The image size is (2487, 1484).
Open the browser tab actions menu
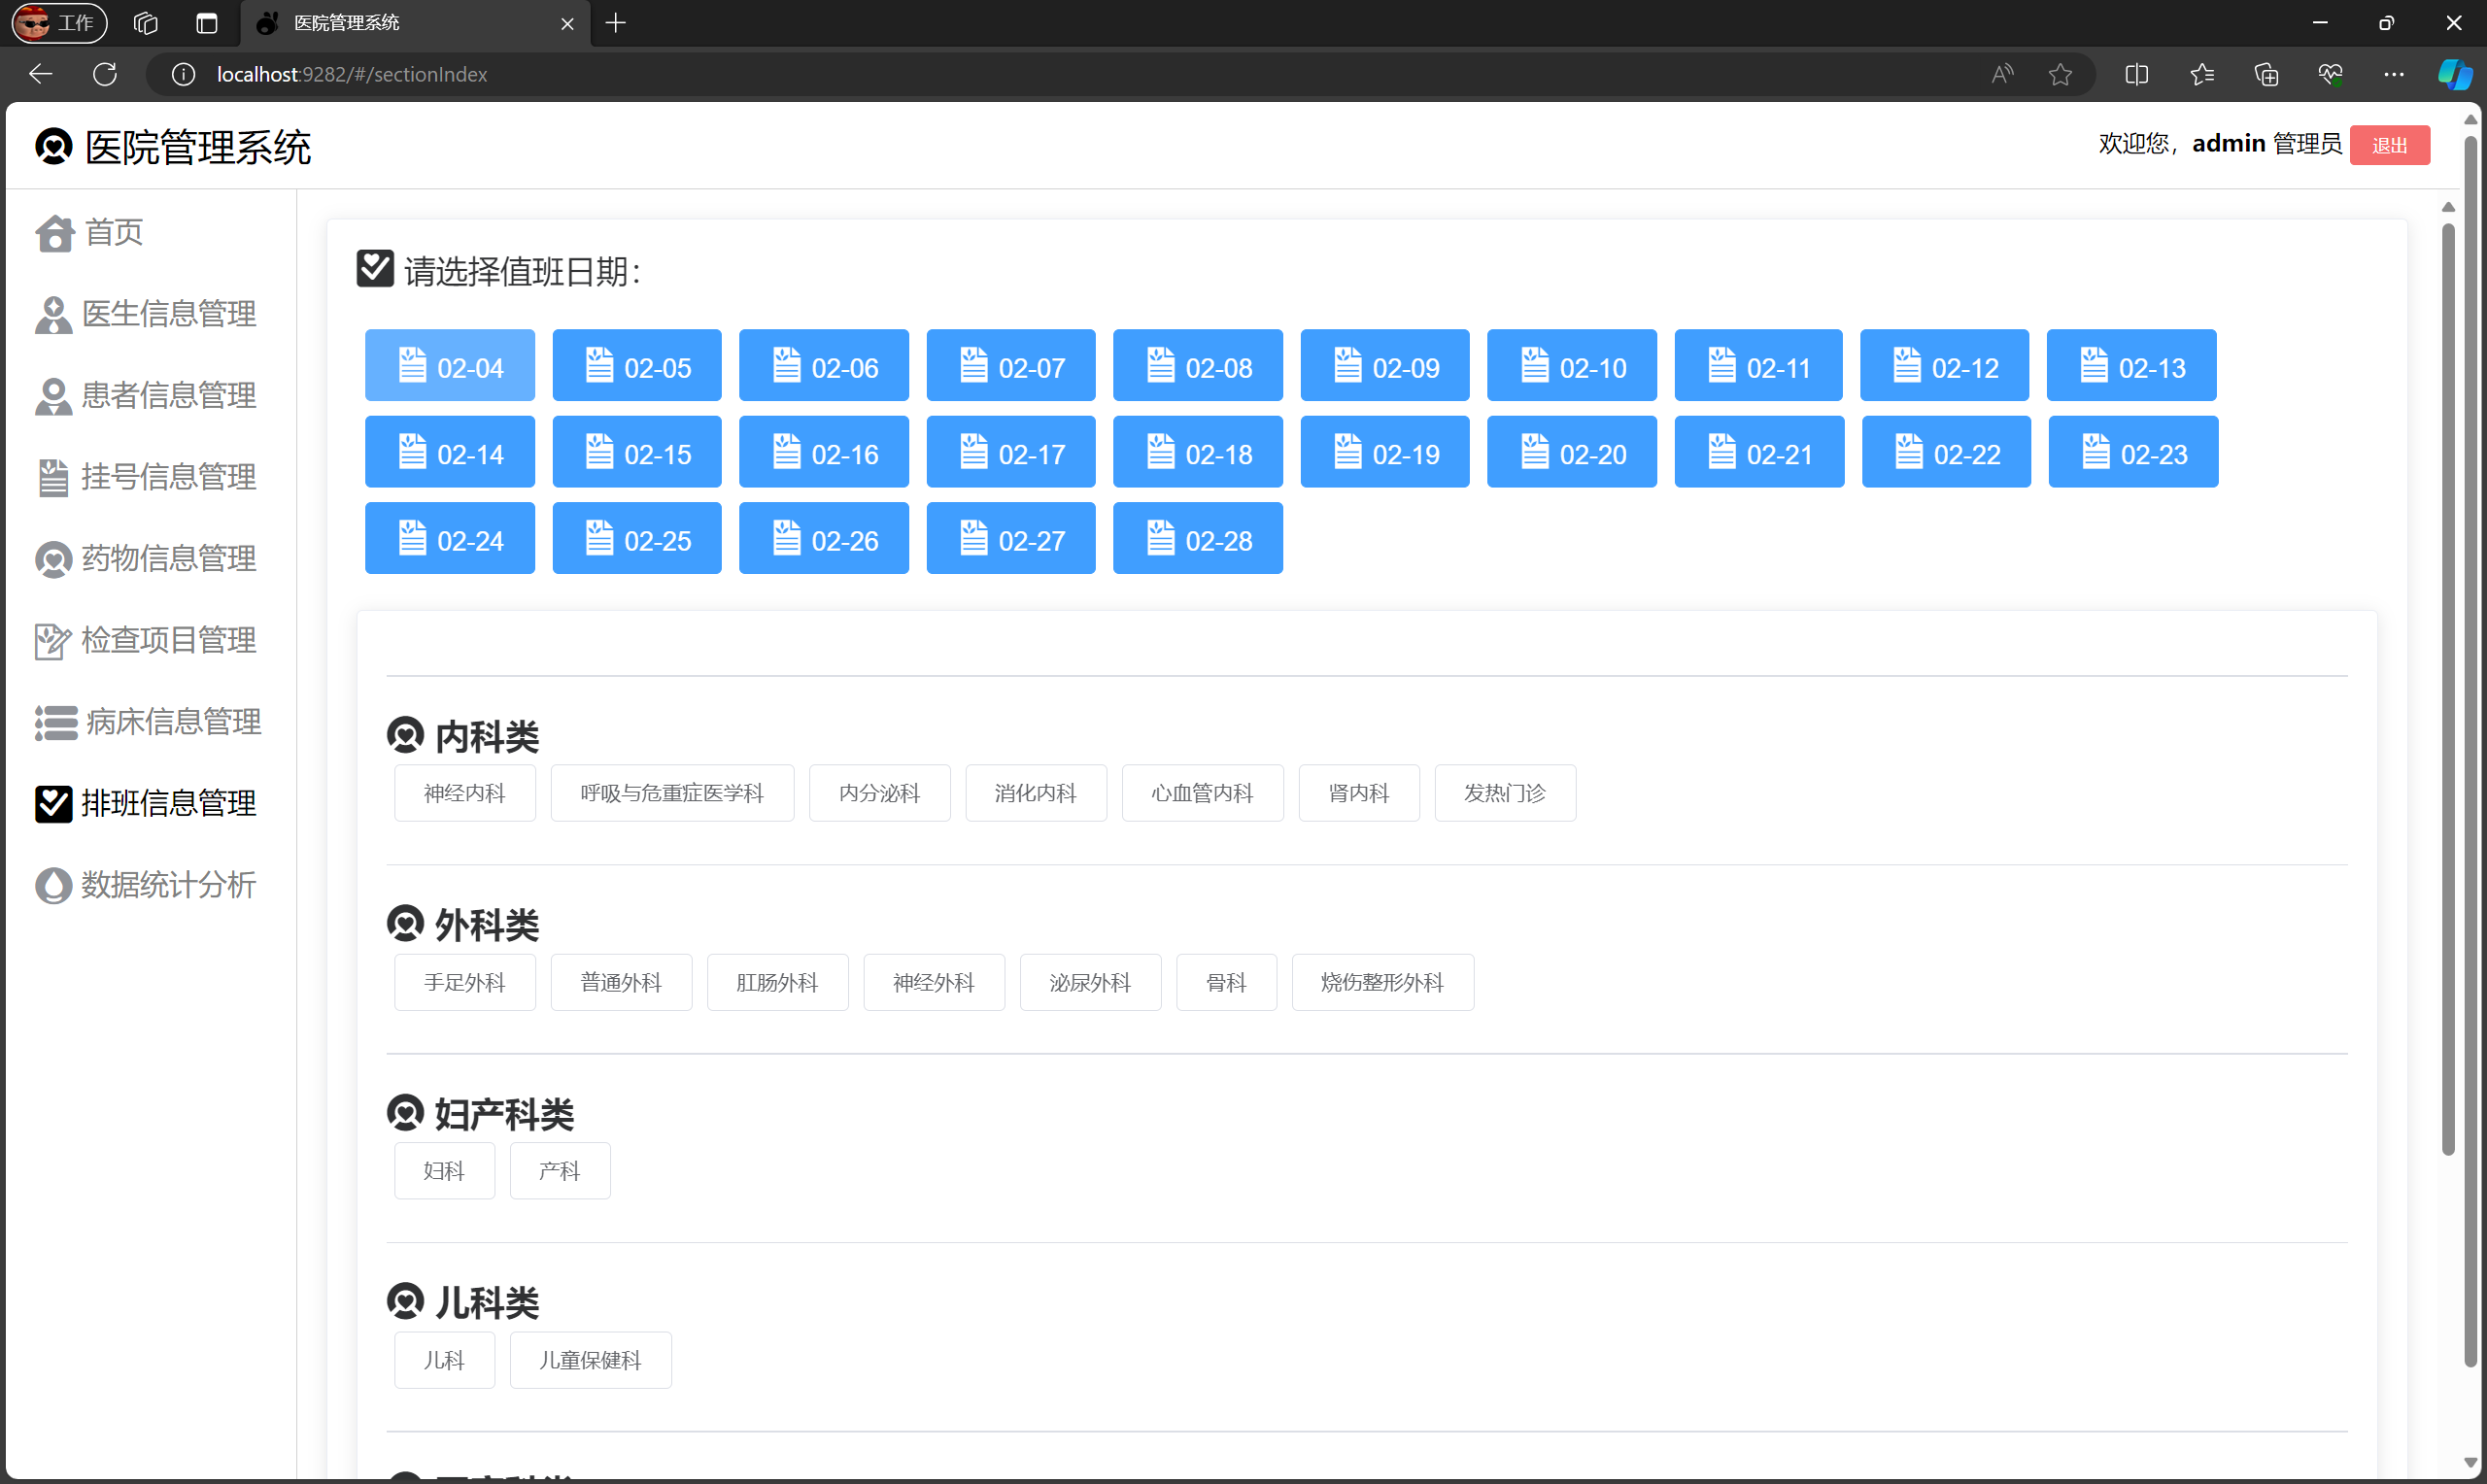[207, 23]
